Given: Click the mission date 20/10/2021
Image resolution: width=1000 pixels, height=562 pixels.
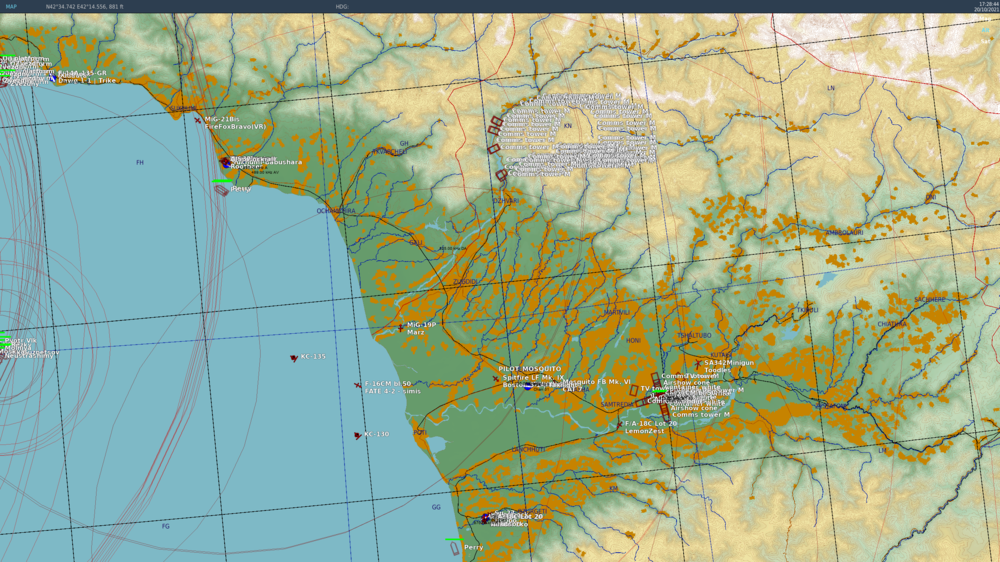Looking at the screenshot, I should pyautogui.click(x=986, y=10).
